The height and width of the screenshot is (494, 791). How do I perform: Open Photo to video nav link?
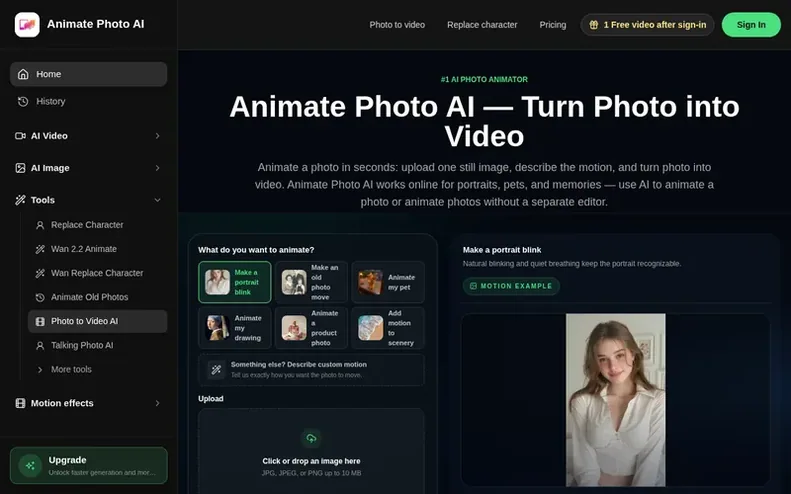pyautogui.click(x=397, y=25)
